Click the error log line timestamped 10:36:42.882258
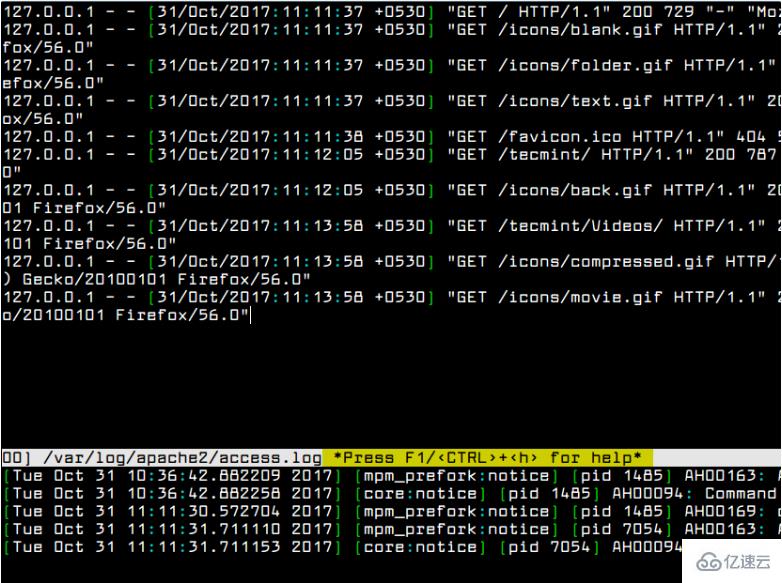The image size is (782, 583). coord(391,493)
